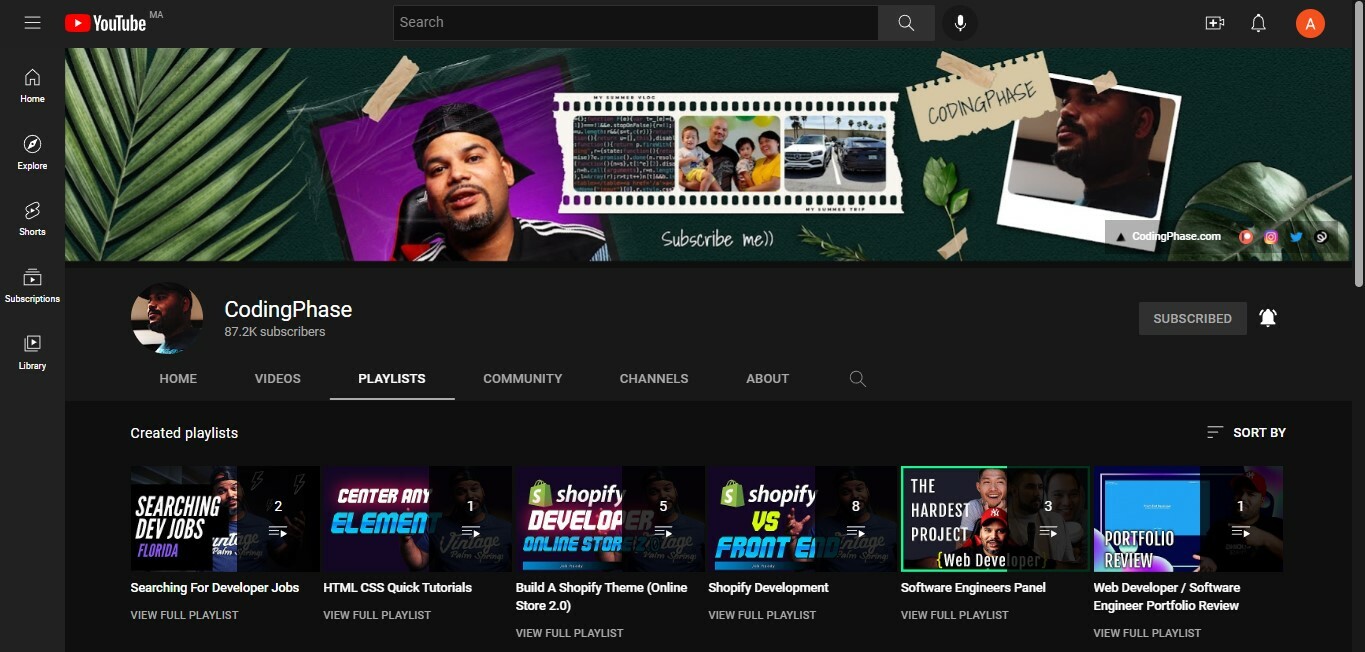View full playlist under Shopify Development
Image resolution: width=1365 pixels, height=652 pixels.
click(x=762, y=615)
